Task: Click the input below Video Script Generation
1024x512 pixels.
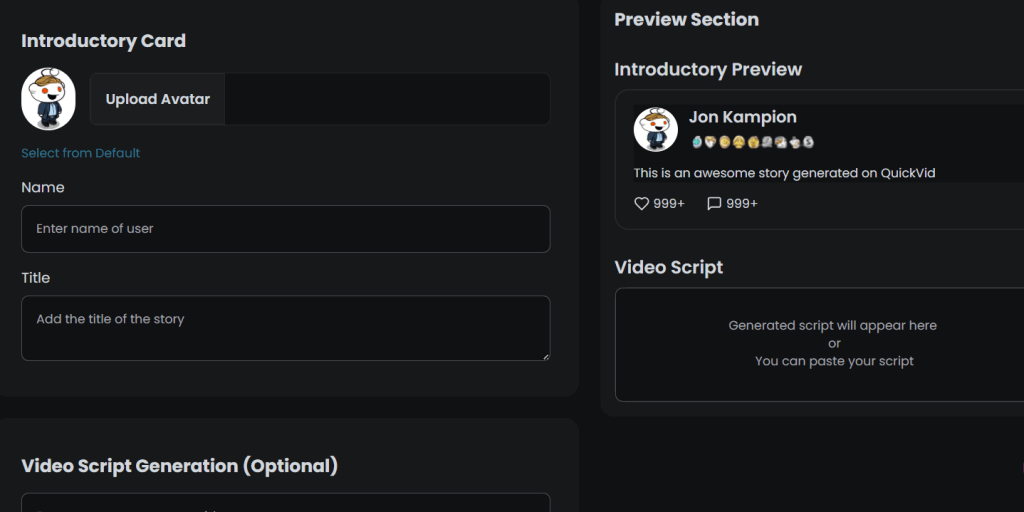Action: click(x=285, y=503)
